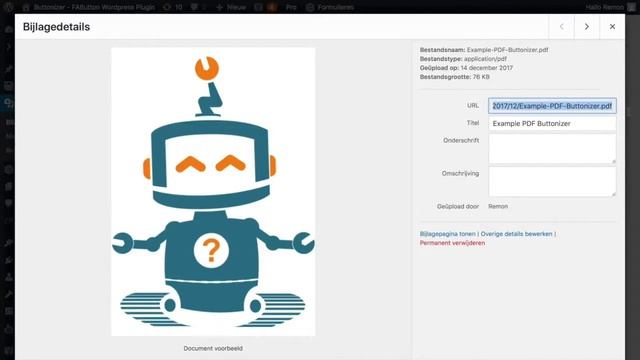Edit the Titel field
This screenshot has height=360, width=640.
(x=552, y=123)
